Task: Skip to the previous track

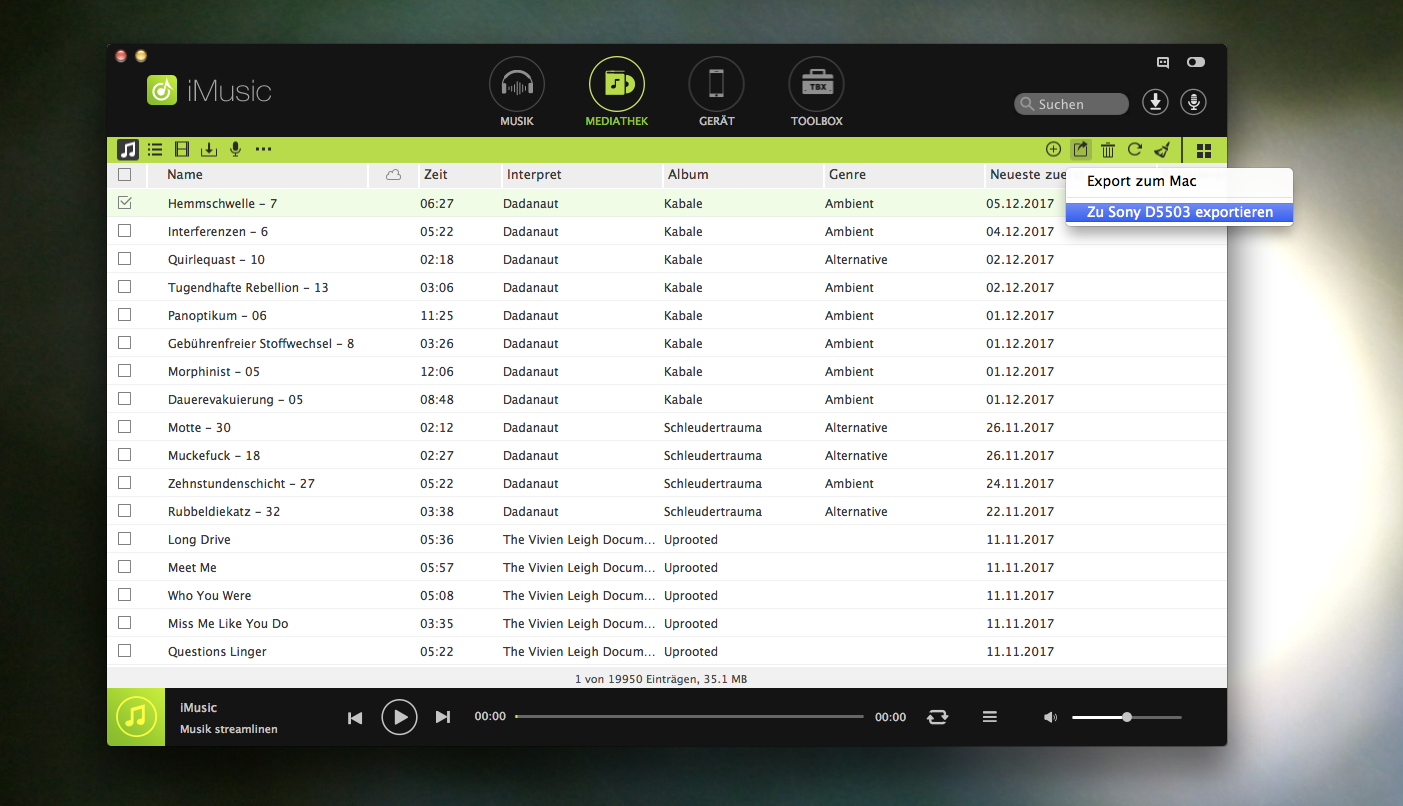Action: pyautogui.click(x=355, y=717)
